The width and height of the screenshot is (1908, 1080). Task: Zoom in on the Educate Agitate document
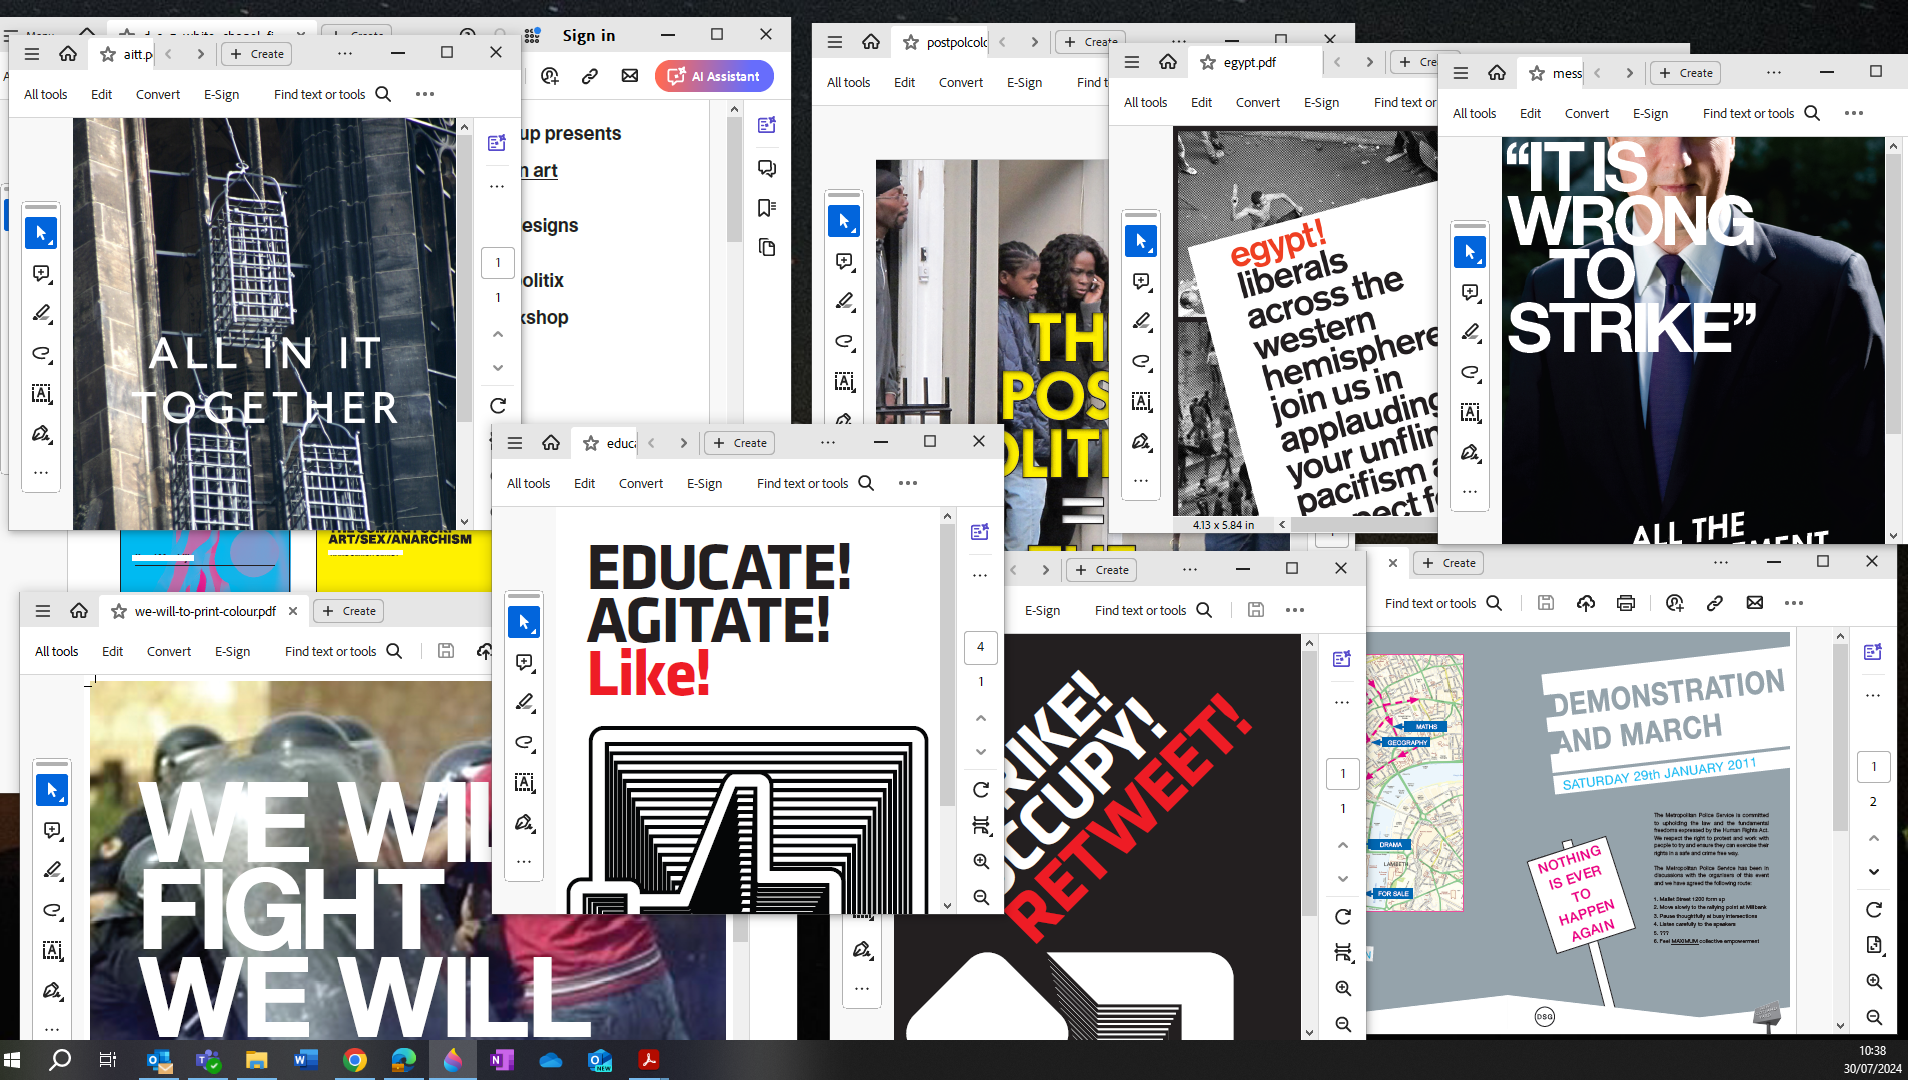(x=981, y=861)
